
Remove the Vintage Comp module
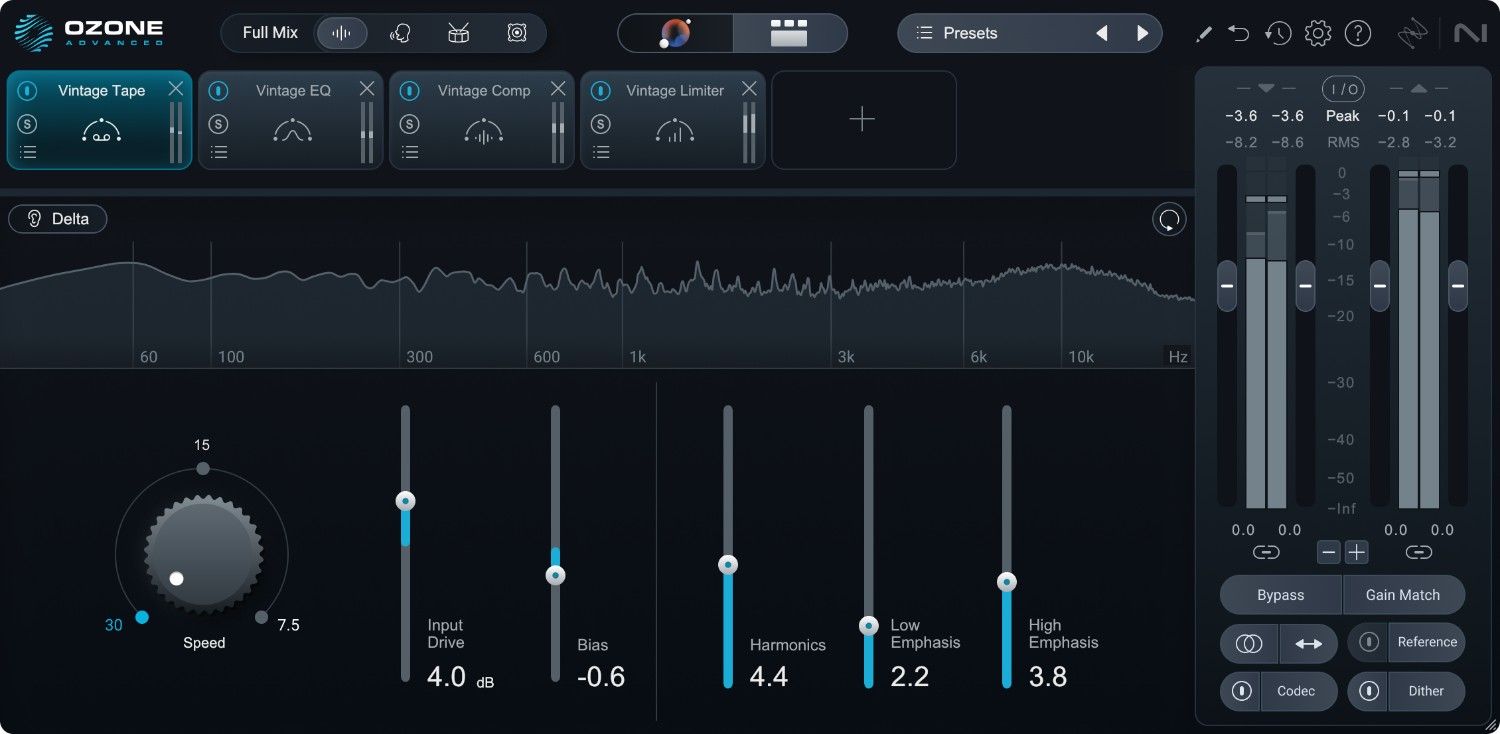click(x=558, y=89)
